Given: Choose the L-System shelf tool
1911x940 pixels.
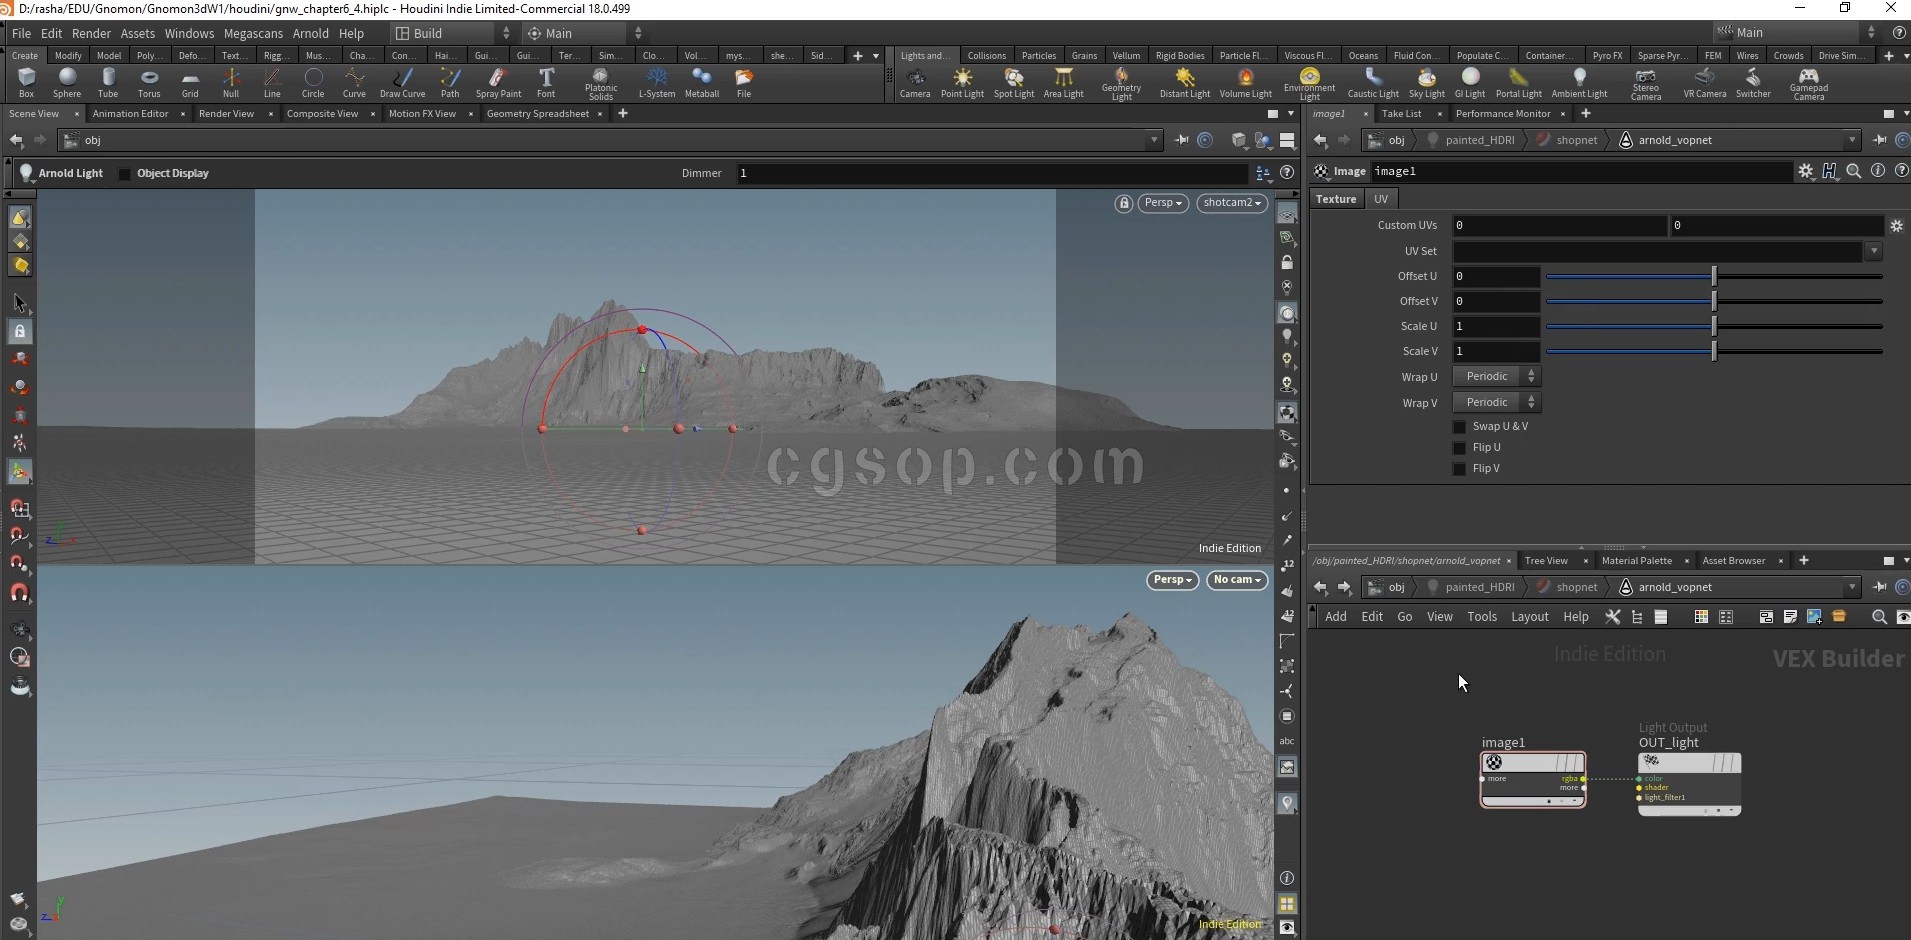Looking at the screenshot, I should point(656,82).
